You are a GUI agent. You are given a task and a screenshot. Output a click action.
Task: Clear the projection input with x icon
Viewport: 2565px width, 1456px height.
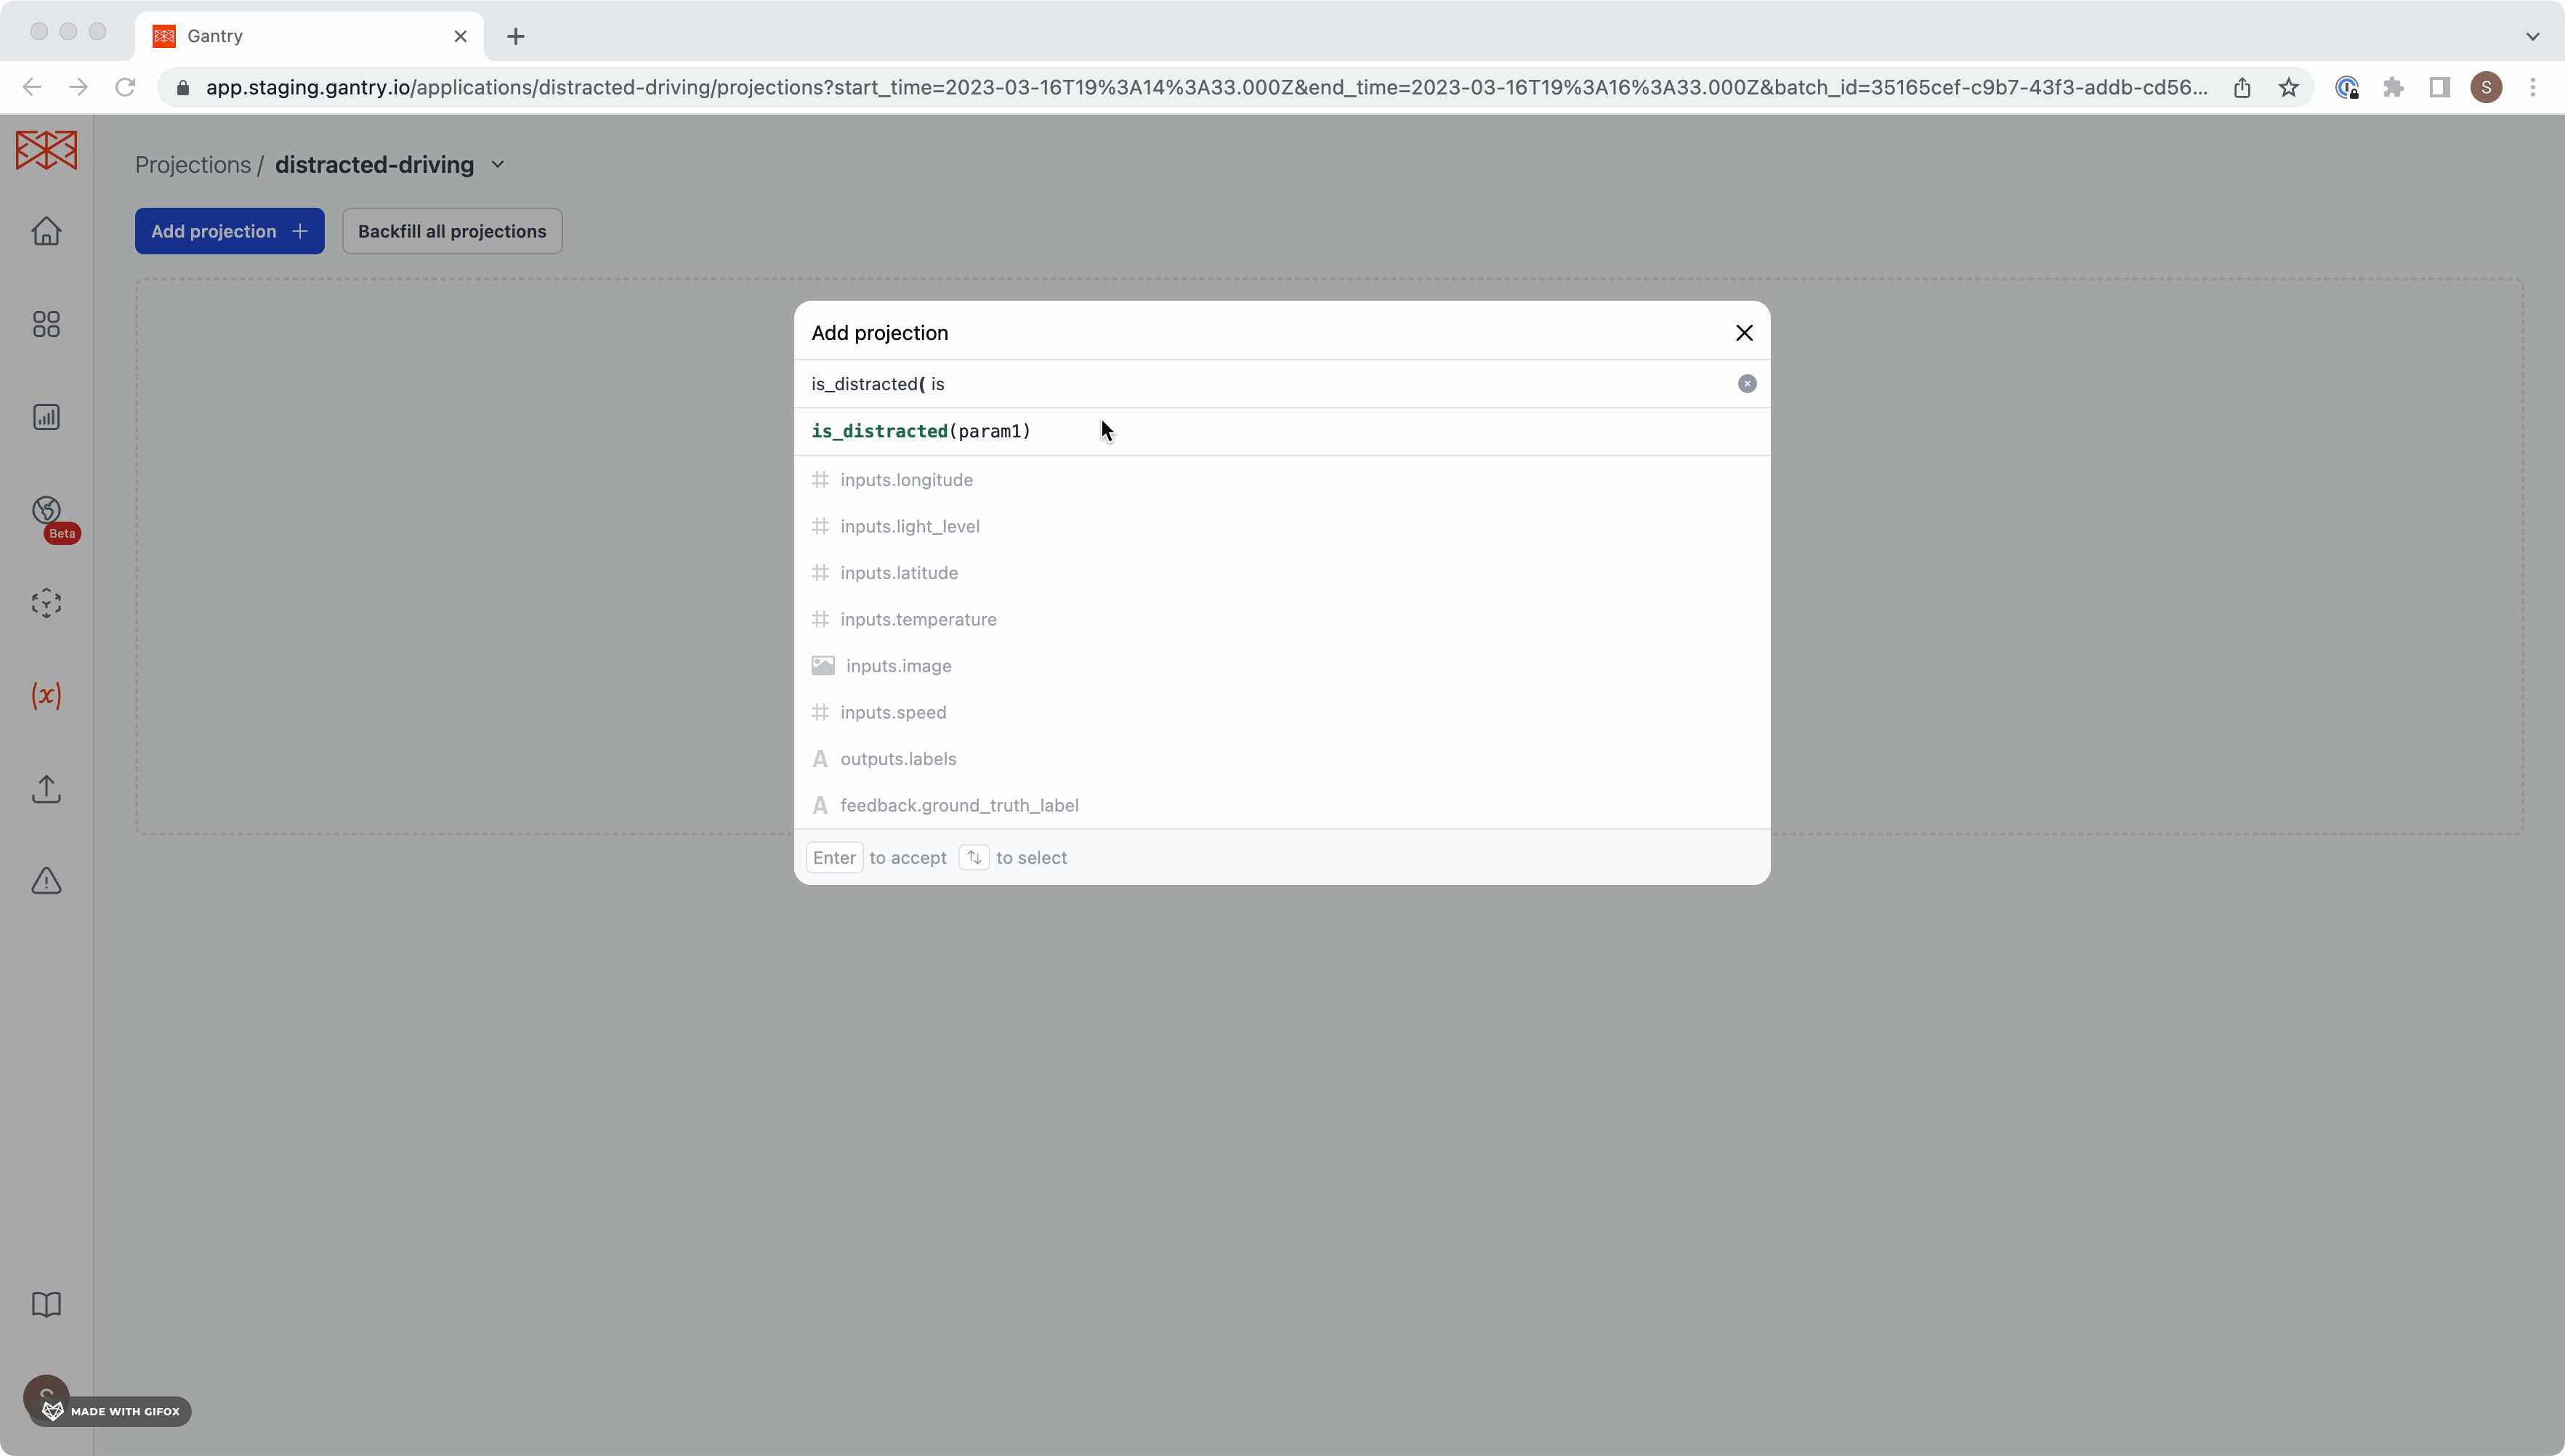[x=1746, y=384]
